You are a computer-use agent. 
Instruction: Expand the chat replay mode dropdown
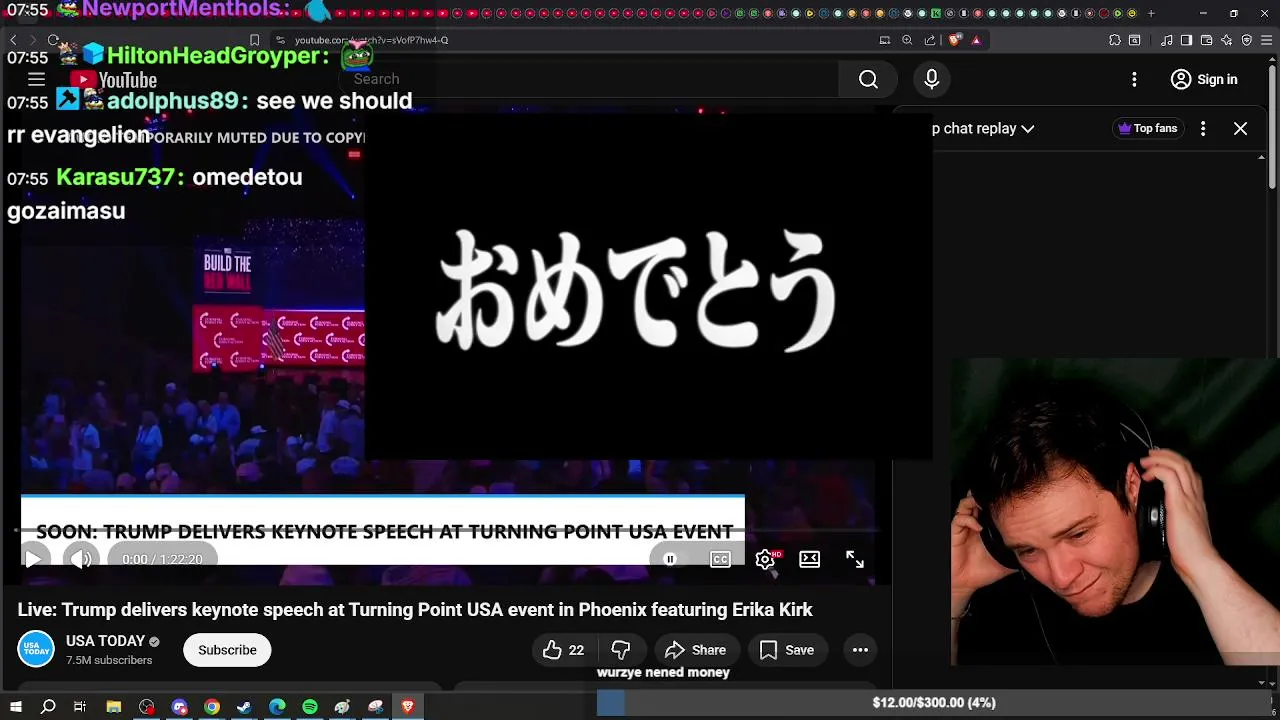982,128
